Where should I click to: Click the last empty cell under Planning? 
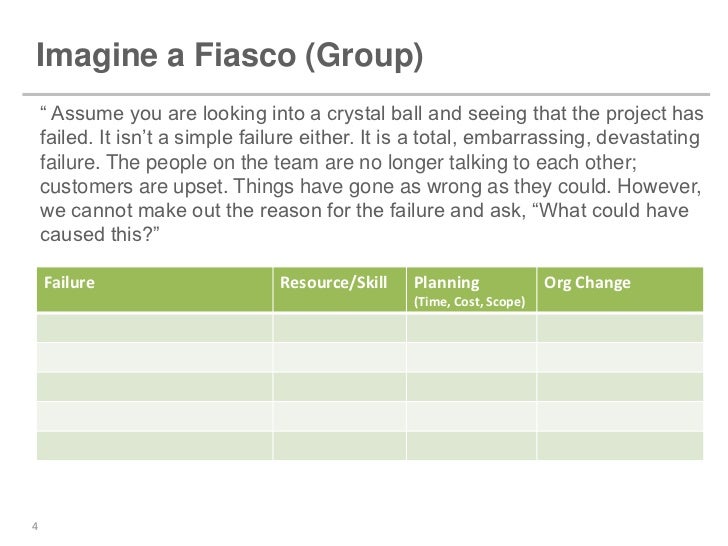471,445
